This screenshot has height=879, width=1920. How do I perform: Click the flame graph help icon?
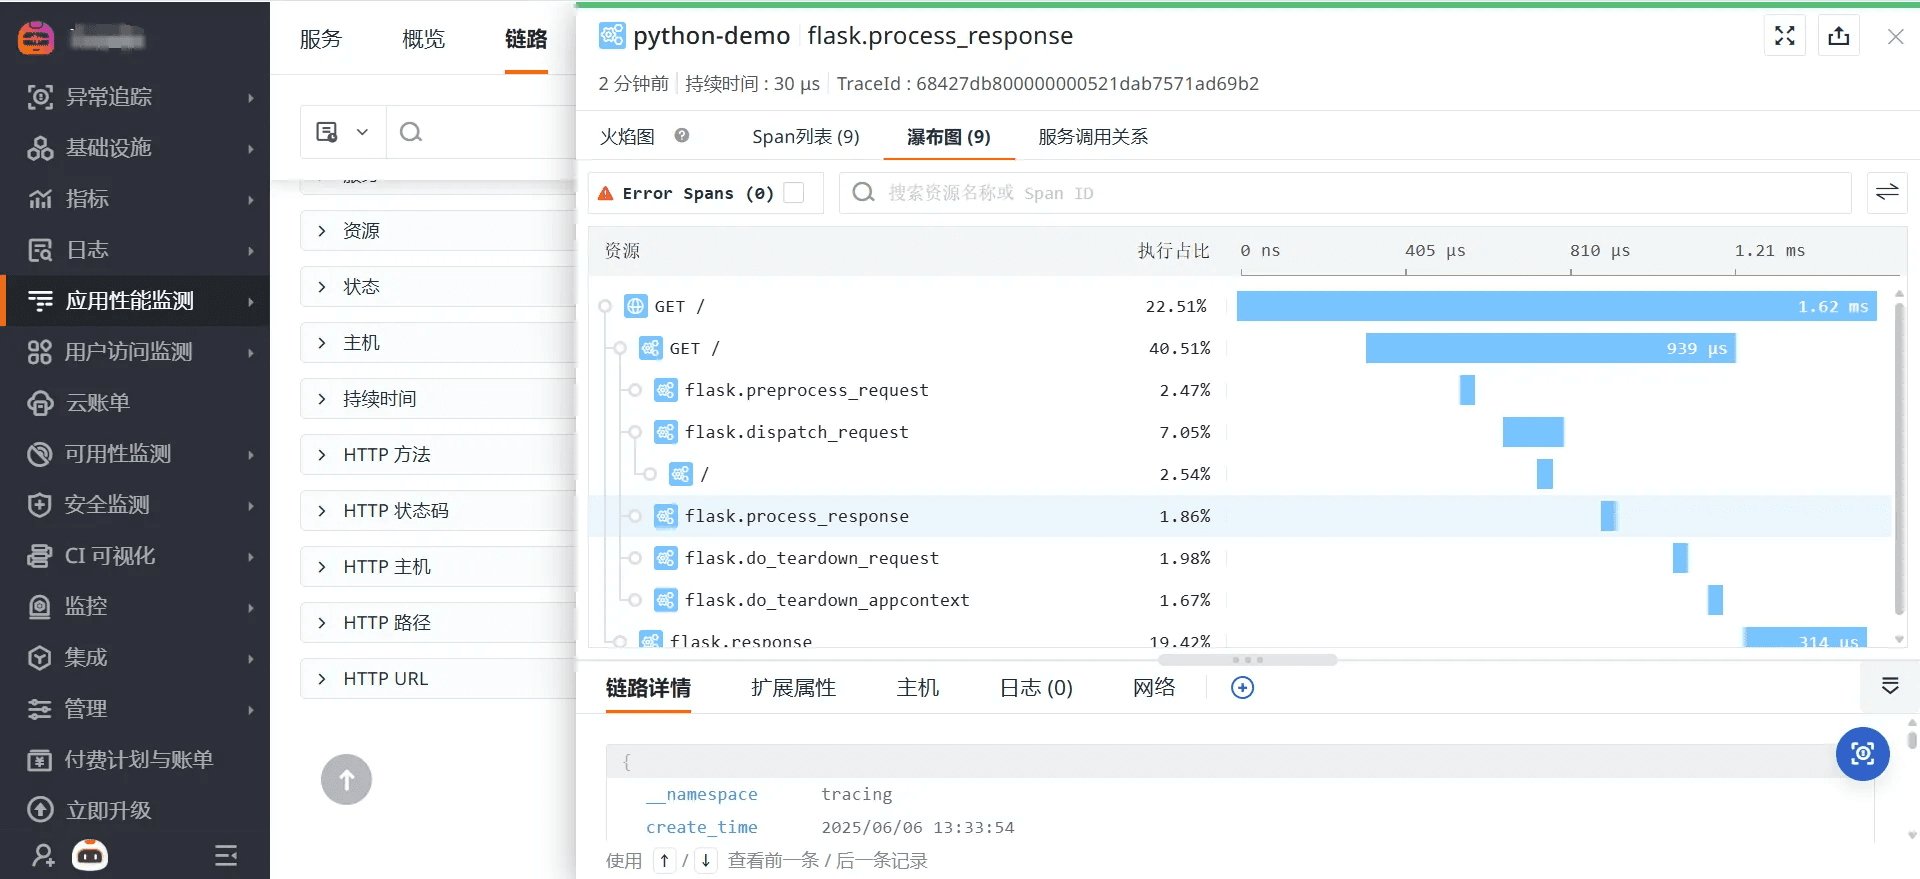point(682,136)
